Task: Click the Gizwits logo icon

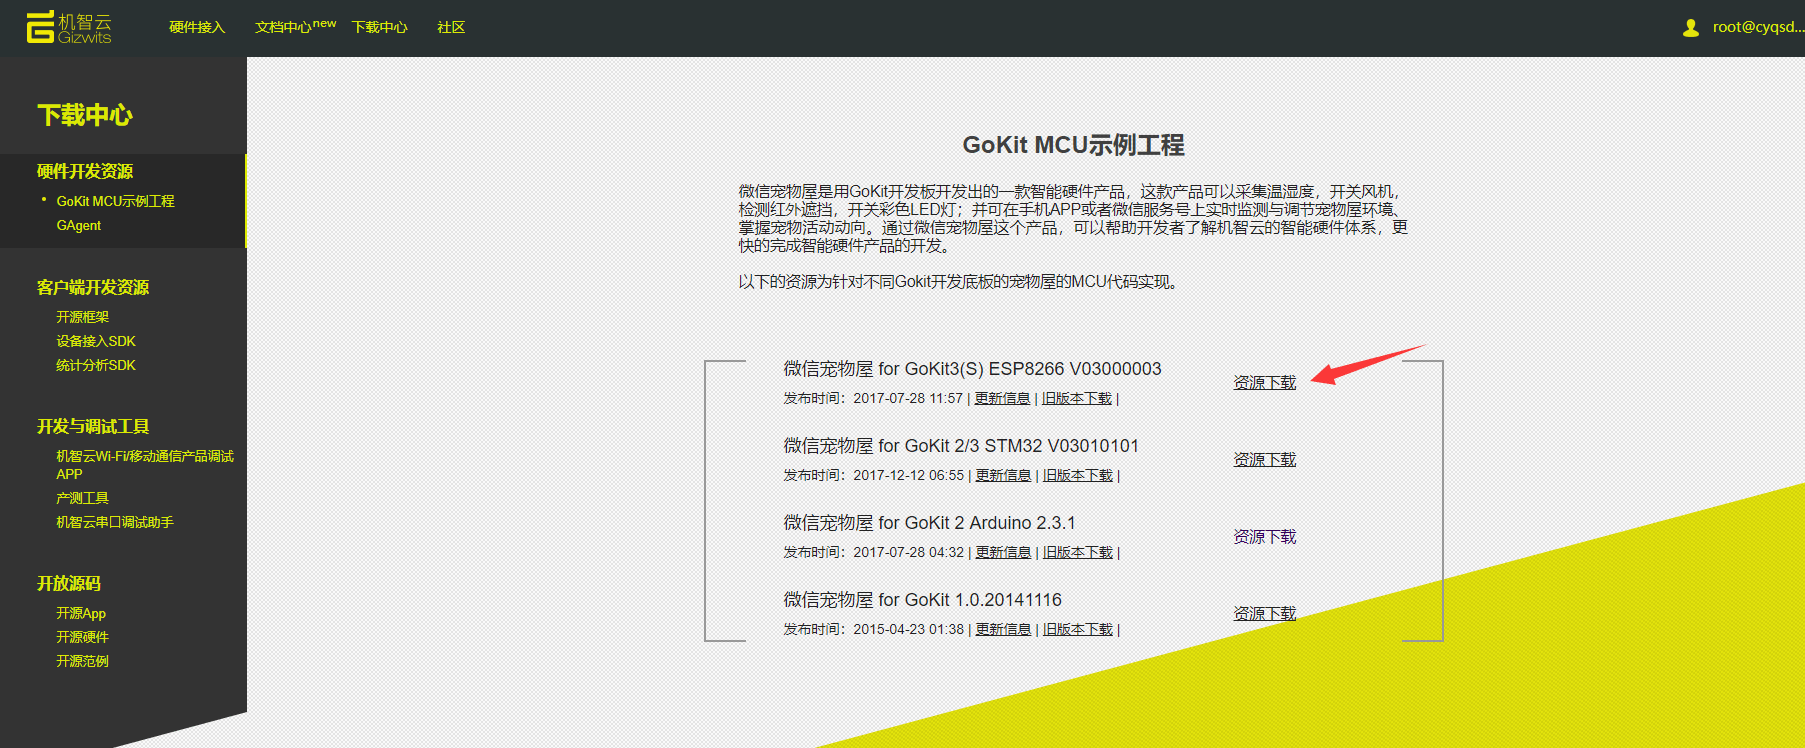Action: tap(68, 28)
